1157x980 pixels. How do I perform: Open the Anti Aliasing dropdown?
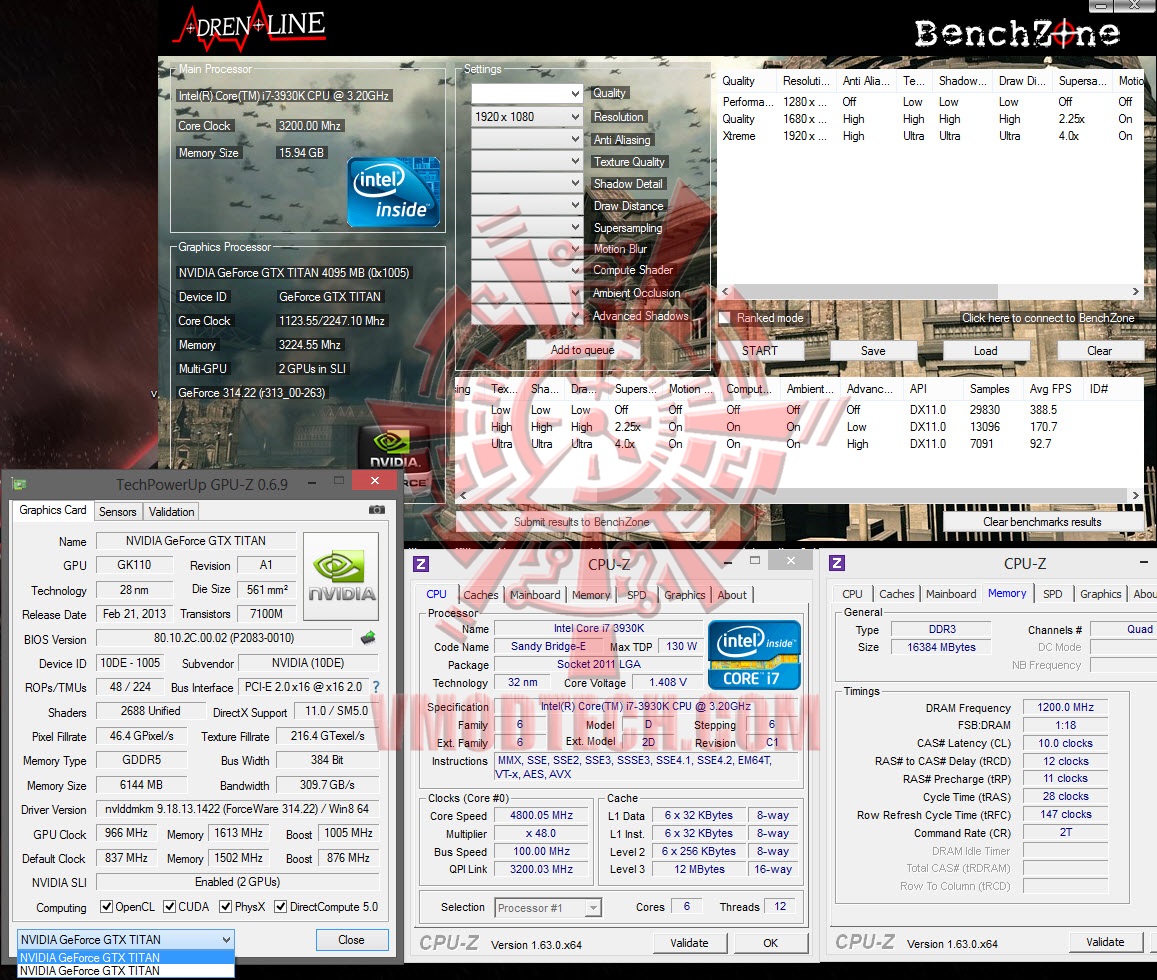[528, 139]
